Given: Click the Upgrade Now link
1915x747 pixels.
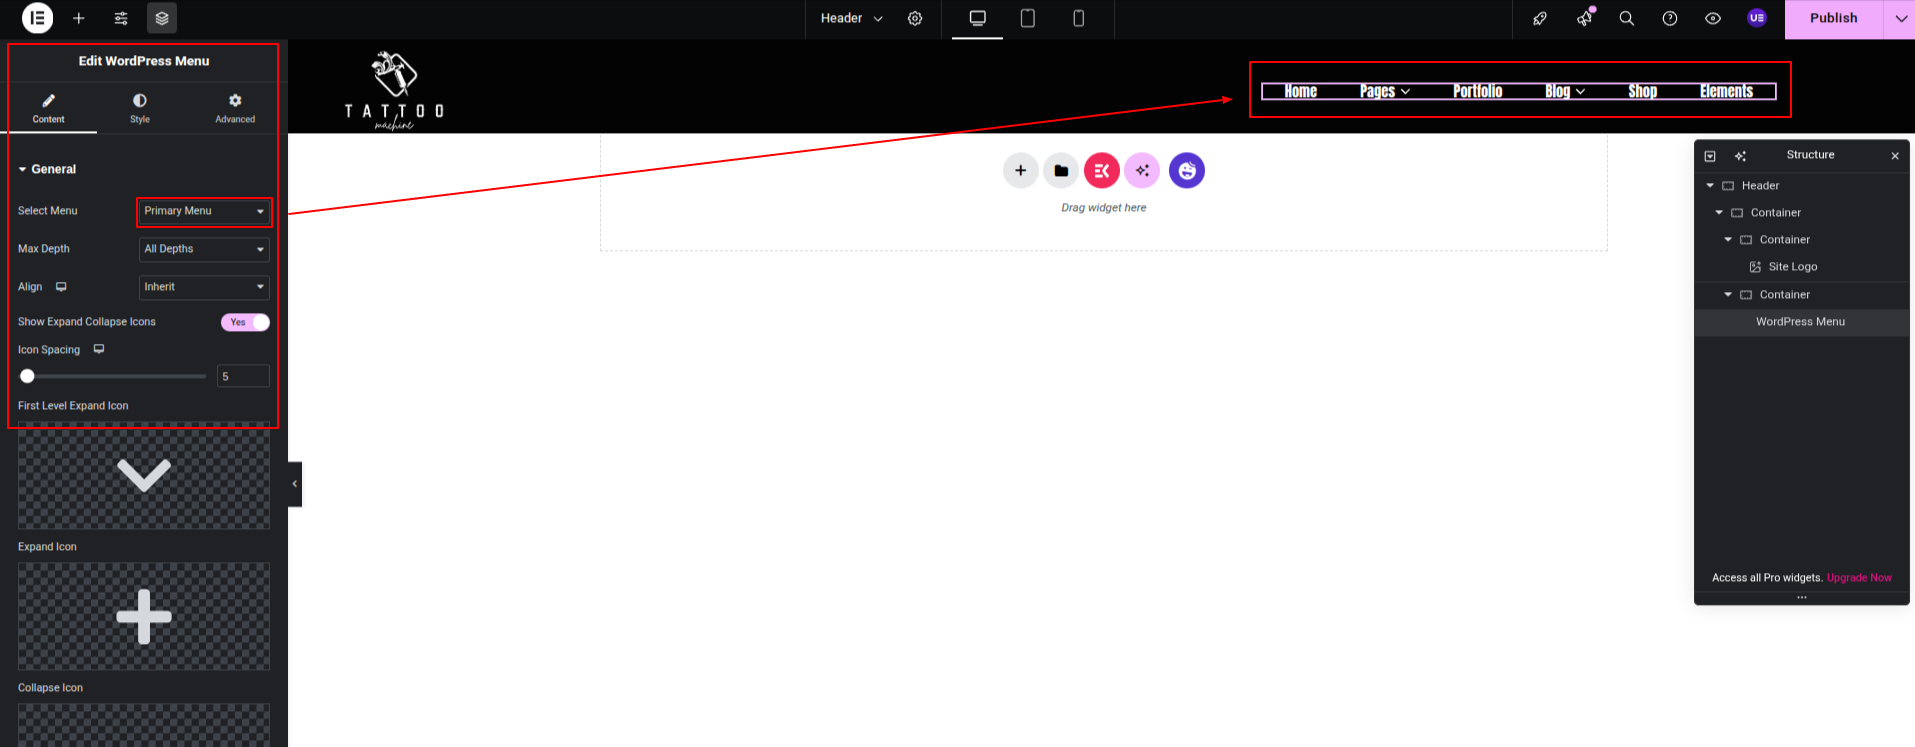Looking at the screenshot, I should point(1859,578).
